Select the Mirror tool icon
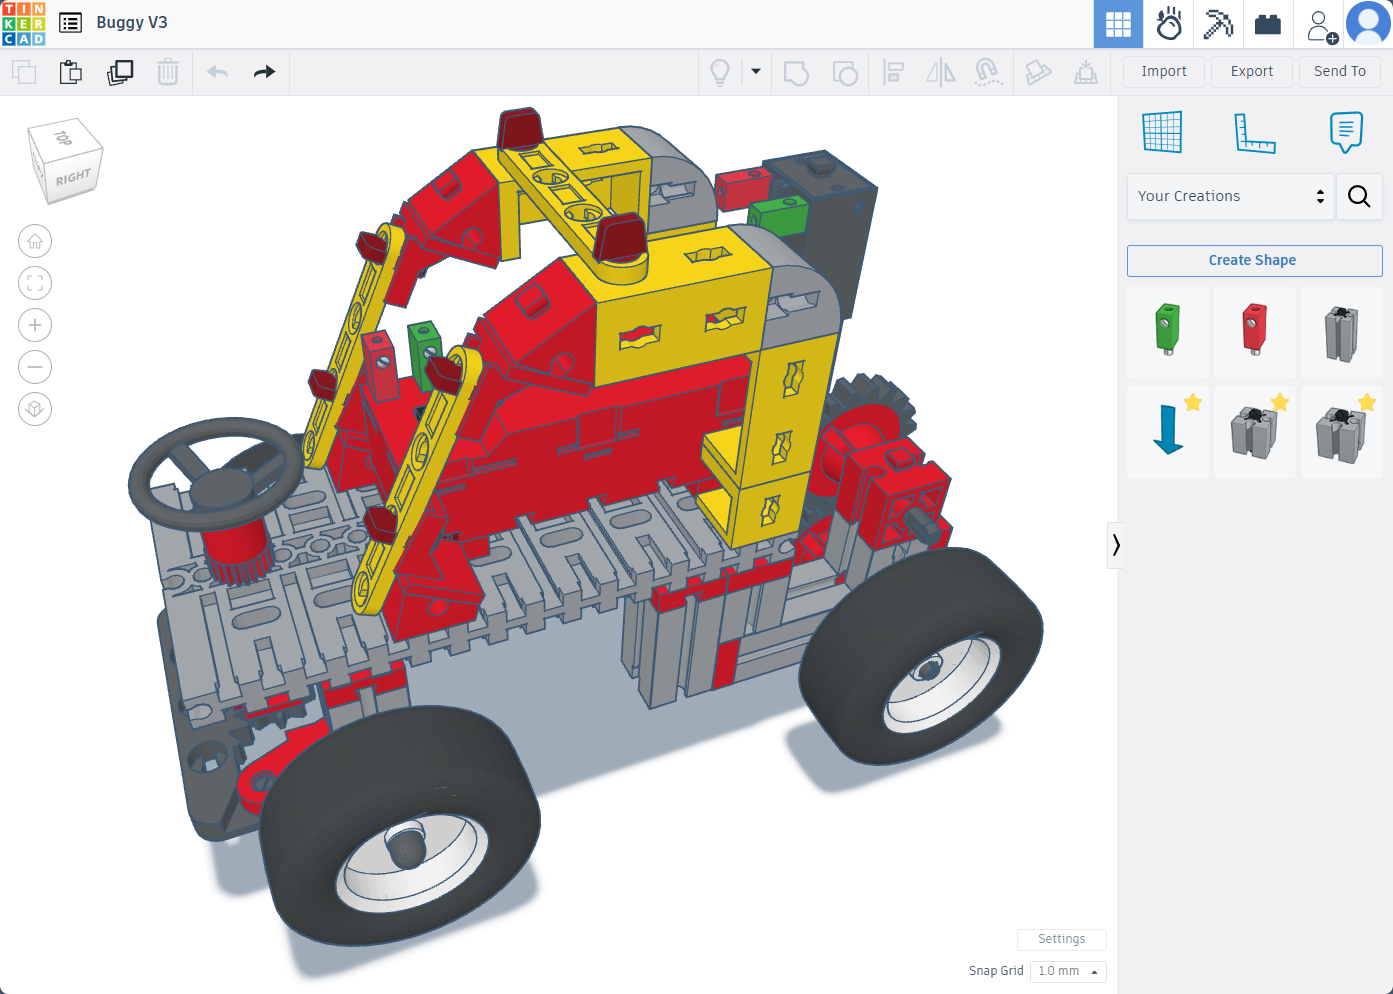 coord(940,72)
